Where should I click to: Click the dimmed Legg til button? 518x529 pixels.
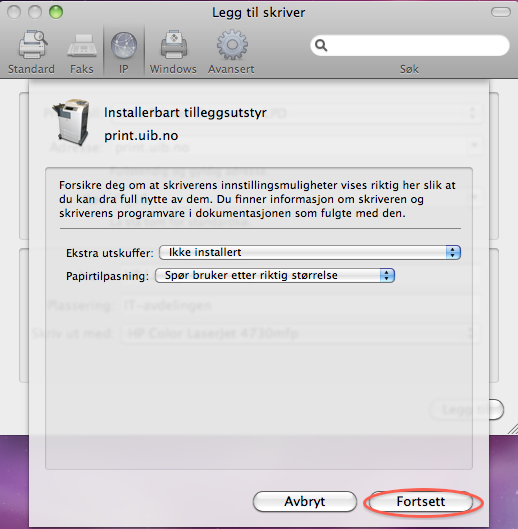coord(467,410)
